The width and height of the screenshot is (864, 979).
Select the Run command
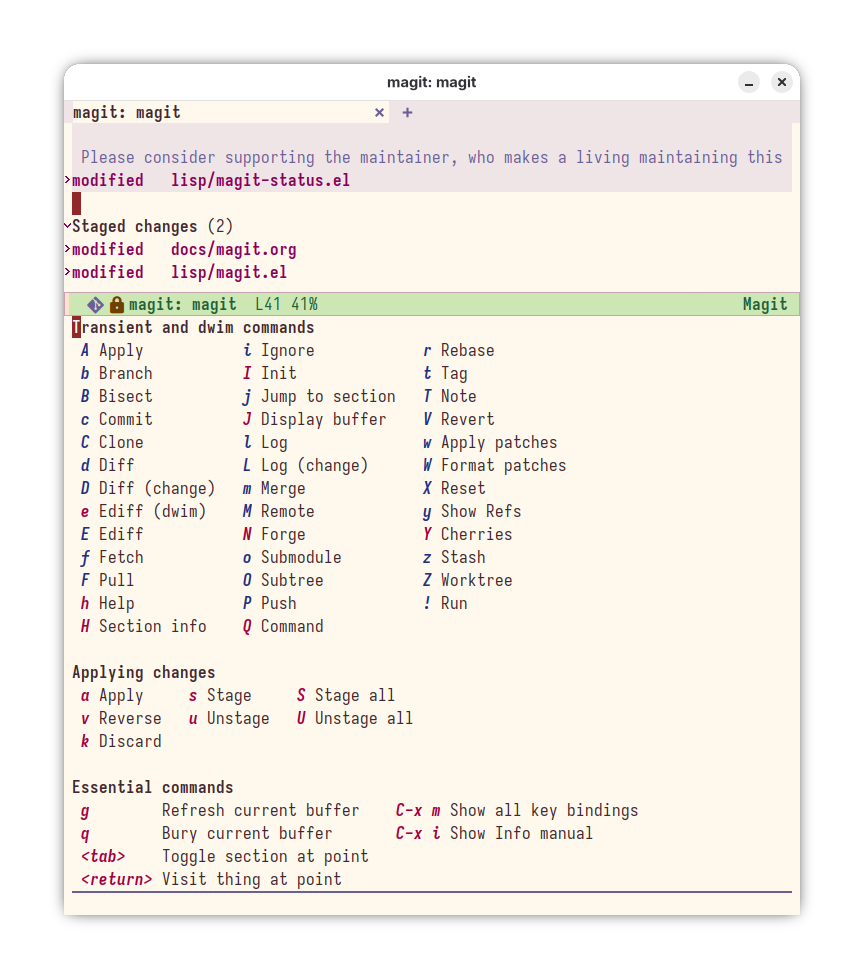(445, 604)
